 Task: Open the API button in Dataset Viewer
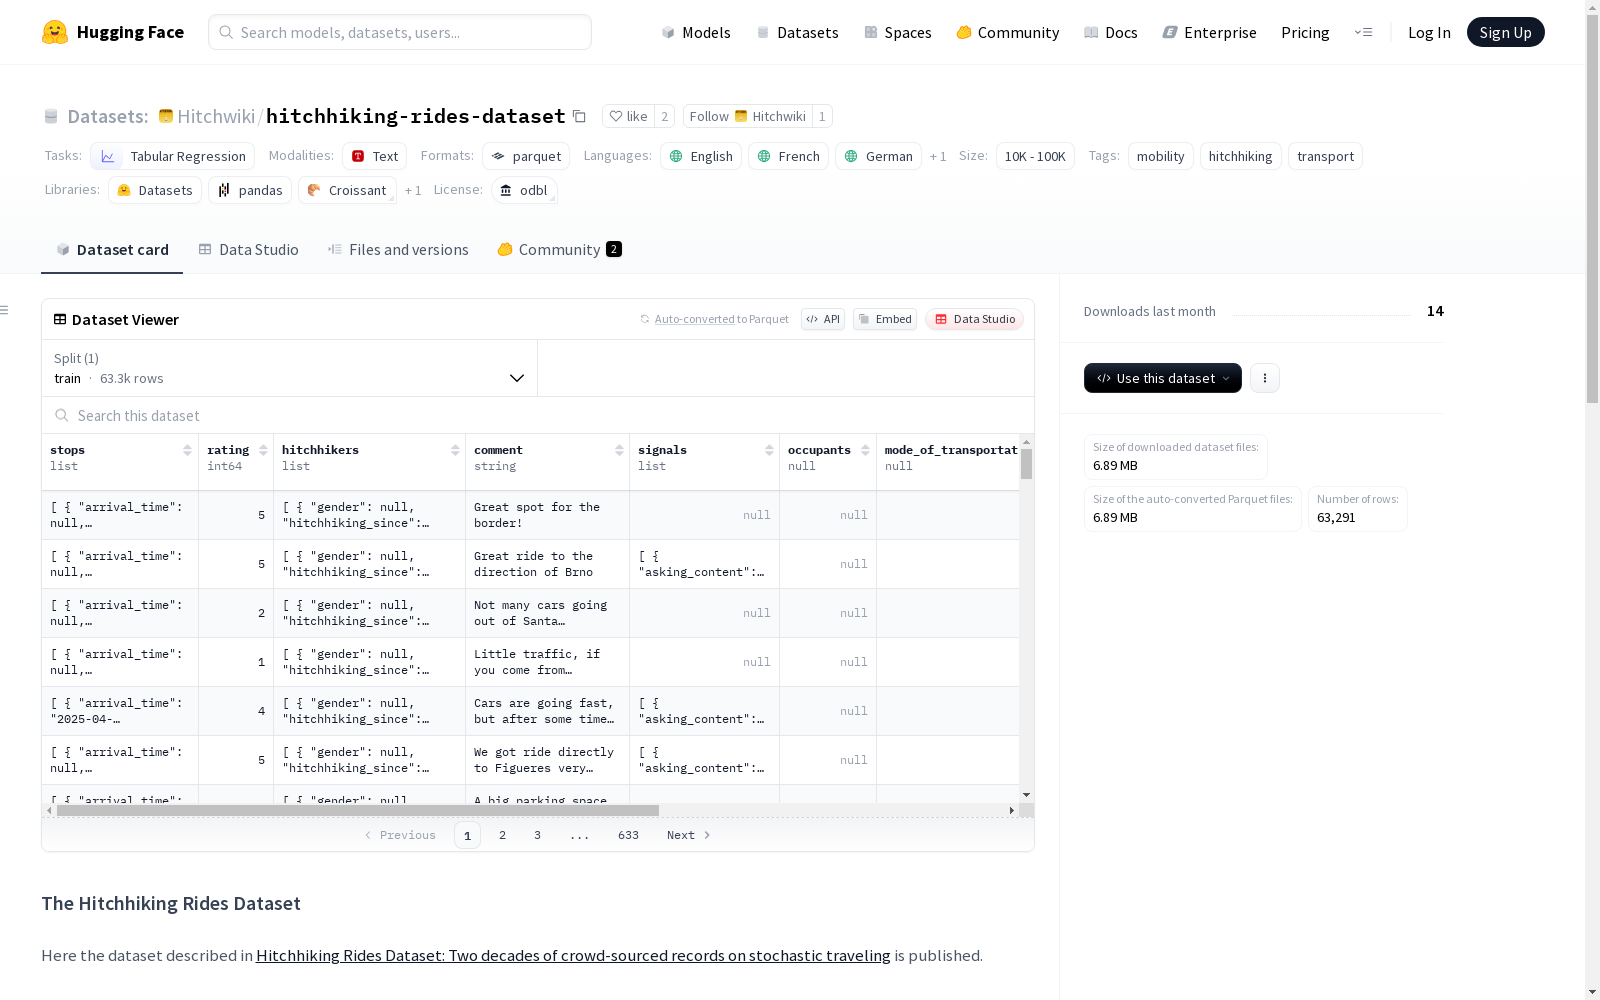pyautogui.click(x=823, y=319)
